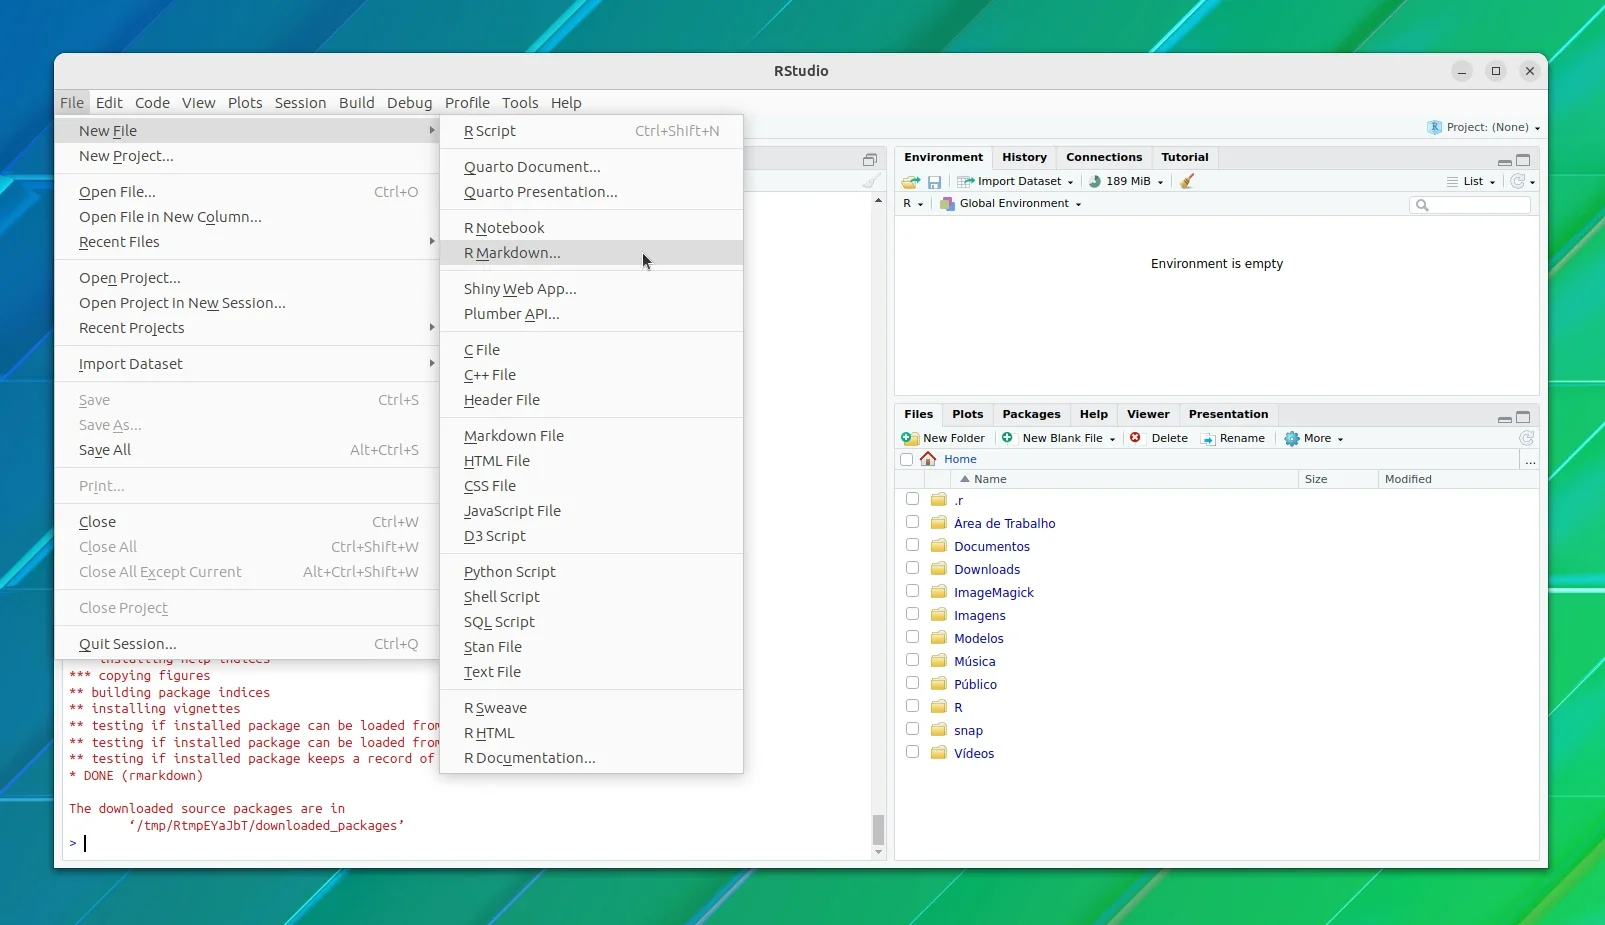The image size is (1605, 925).
Task: Click the Home breadcrumb link
Action: (x=960, y=460)
